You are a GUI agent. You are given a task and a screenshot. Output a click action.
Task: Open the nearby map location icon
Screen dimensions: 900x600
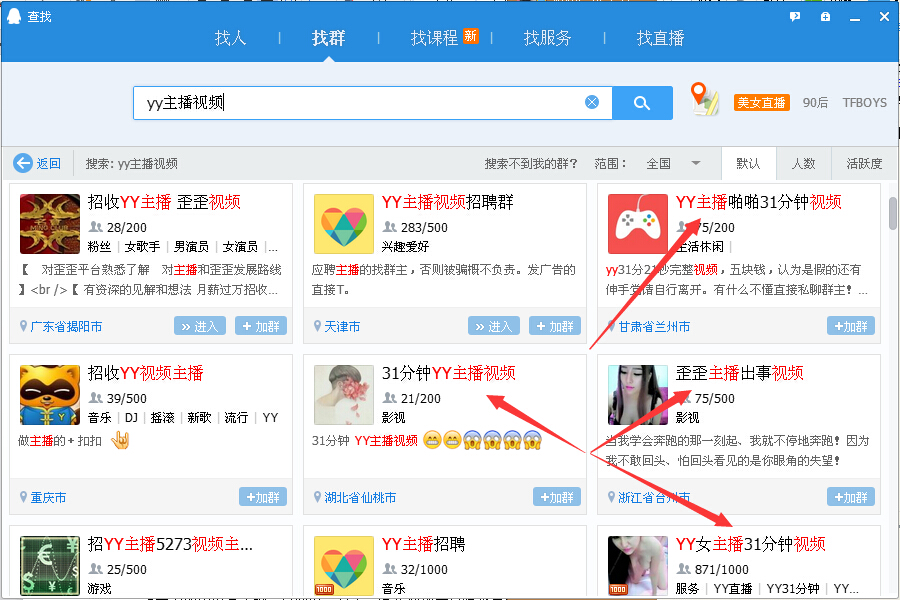(704, 99)
